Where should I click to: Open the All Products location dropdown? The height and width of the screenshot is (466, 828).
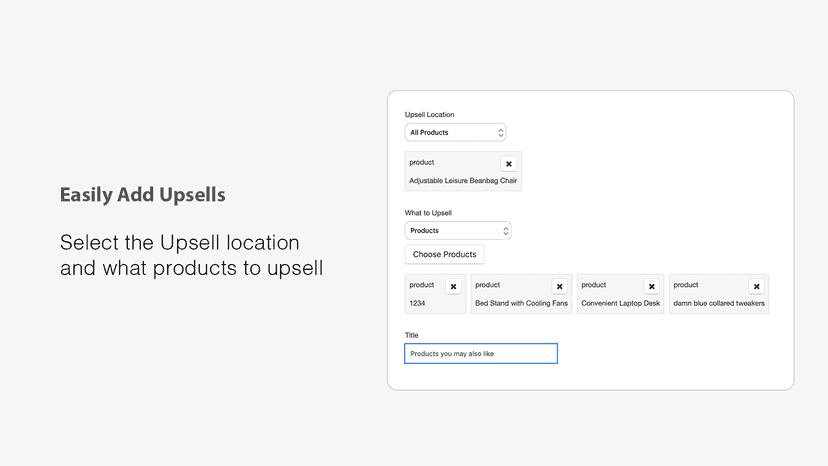(456, 133)
